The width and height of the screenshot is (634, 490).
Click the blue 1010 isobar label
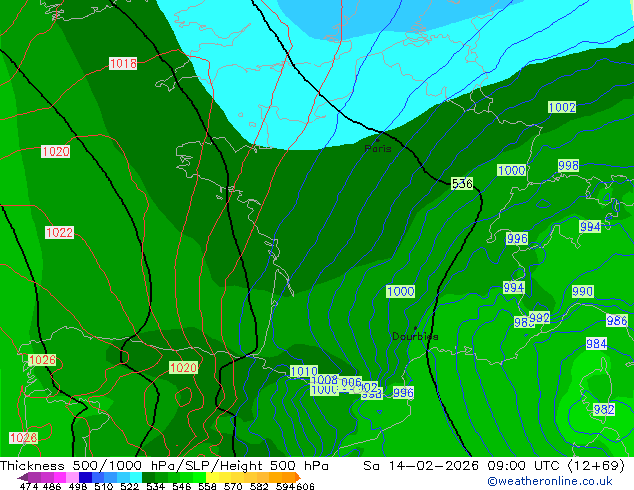click(304, 371)
